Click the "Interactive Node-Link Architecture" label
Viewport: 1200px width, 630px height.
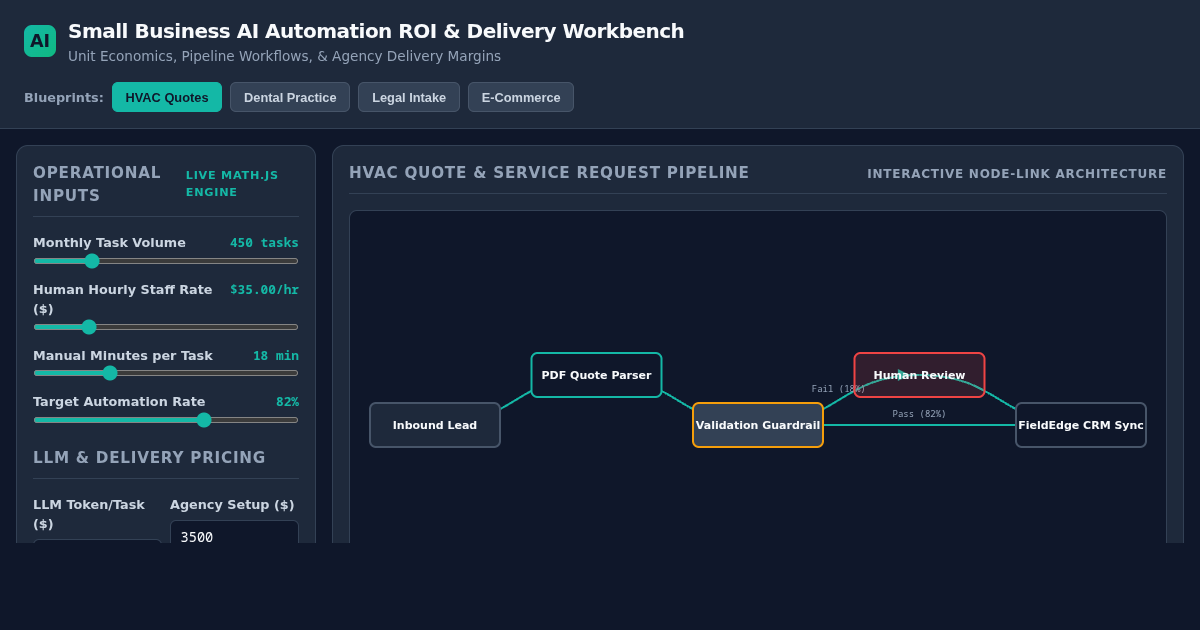coord(1017,174)
